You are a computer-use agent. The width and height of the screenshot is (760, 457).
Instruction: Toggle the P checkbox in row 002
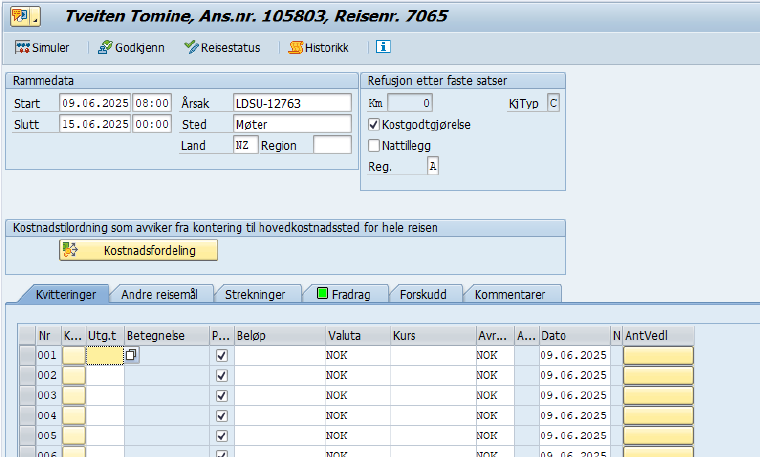coord(222,376)
